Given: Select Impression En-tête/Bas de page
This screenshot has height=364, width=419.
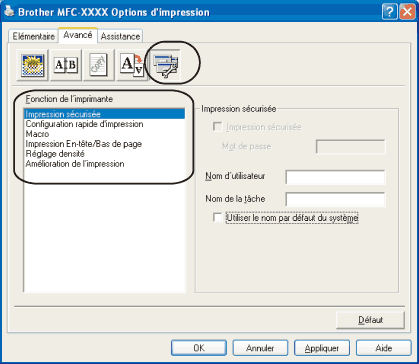Looking at the screenshot, I should (84, 144).
